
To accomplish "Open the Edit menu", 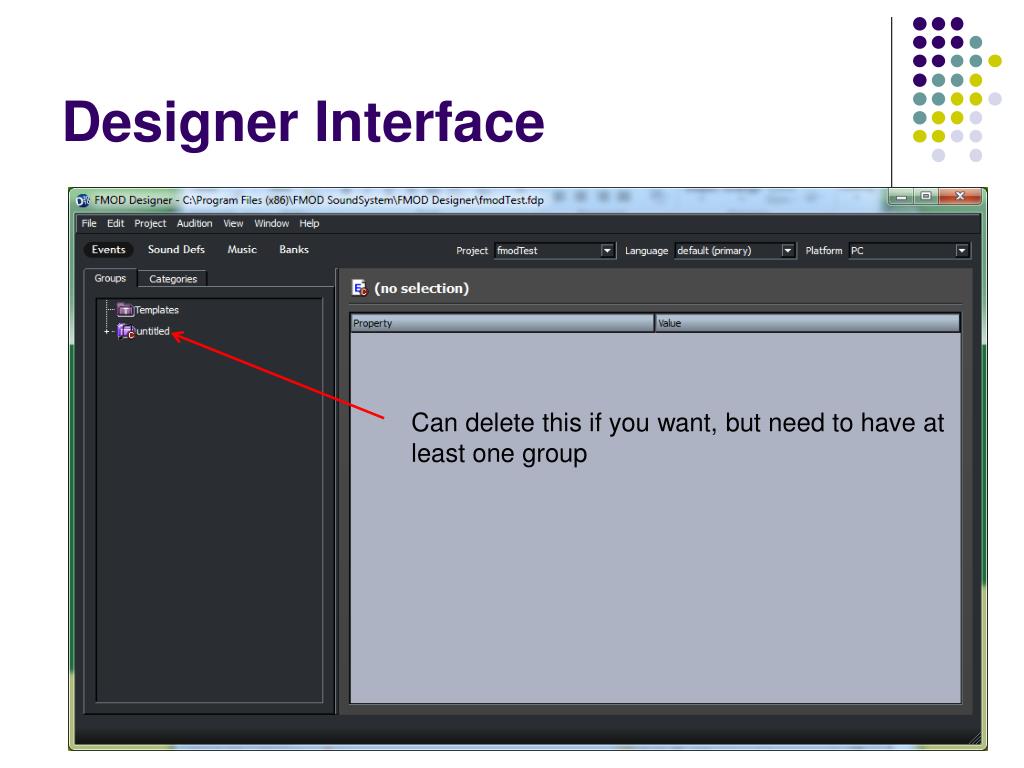I will 116,223.
